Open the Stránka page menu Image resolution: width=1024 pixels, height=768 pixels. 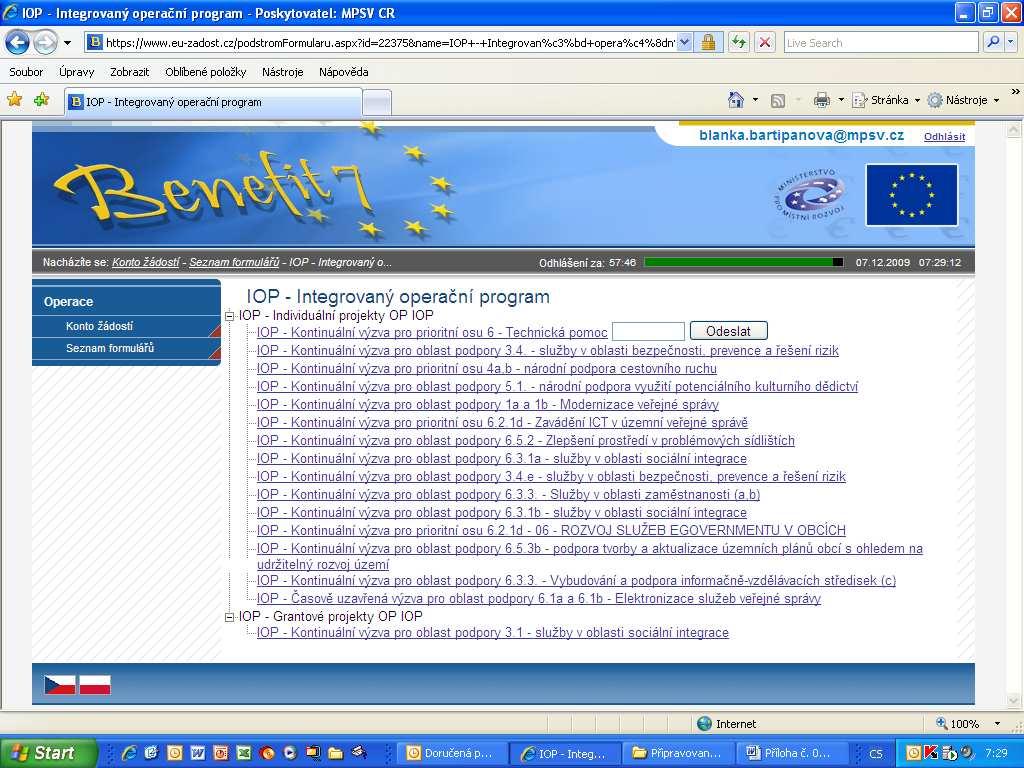(x=886, y=100)
